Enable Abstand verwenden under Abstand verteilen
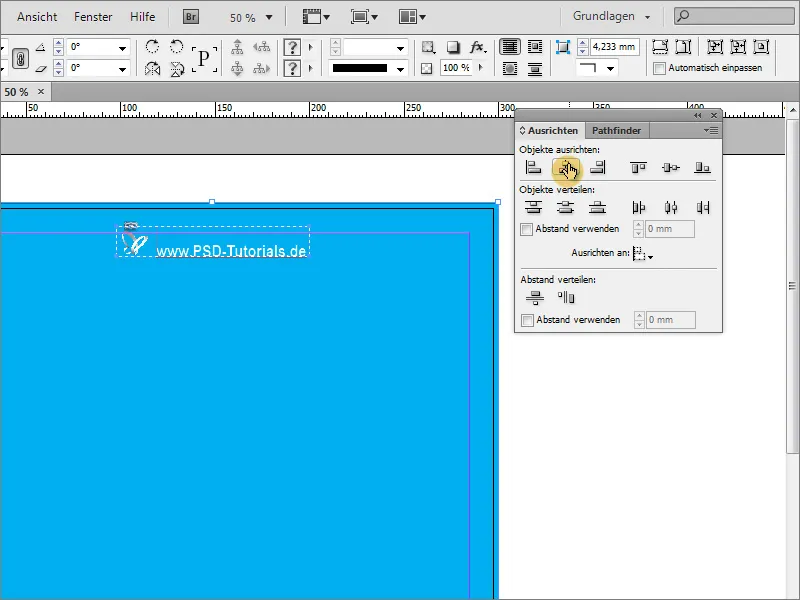 (x=527, y=320)
